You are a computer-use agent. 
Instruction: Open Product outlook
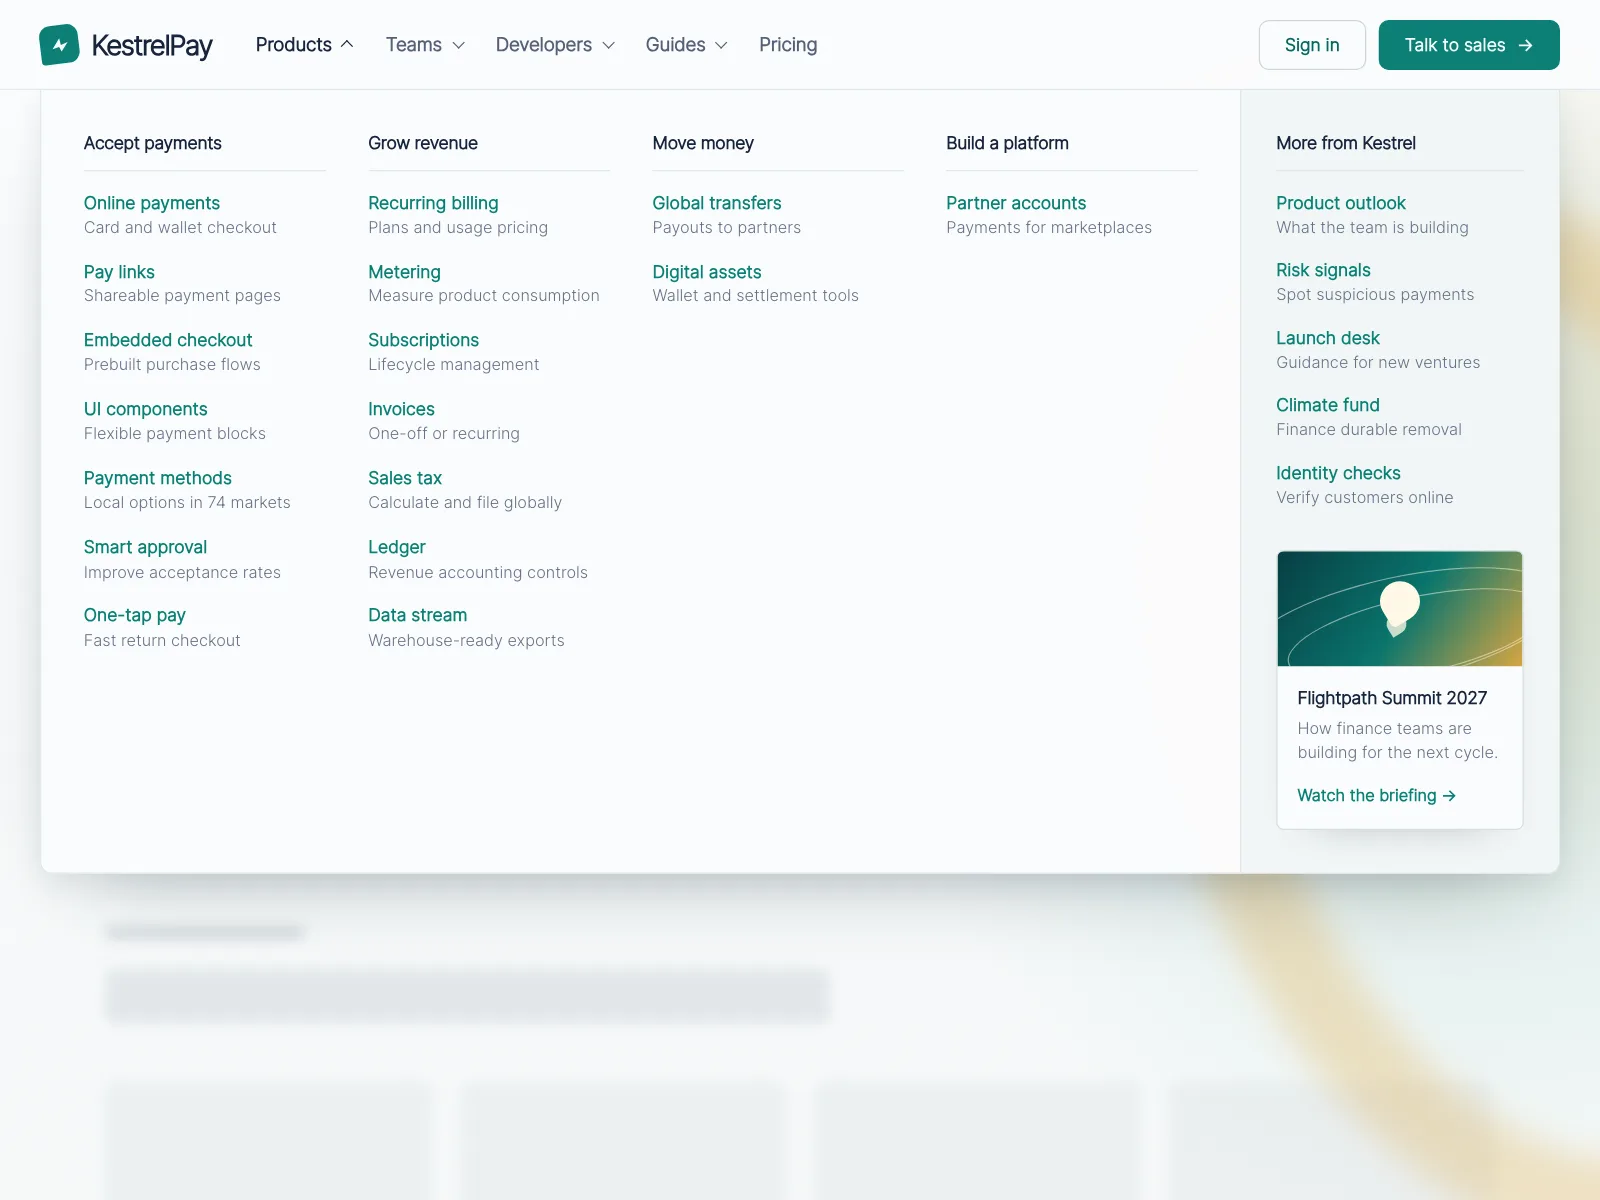pos(1341,203)
